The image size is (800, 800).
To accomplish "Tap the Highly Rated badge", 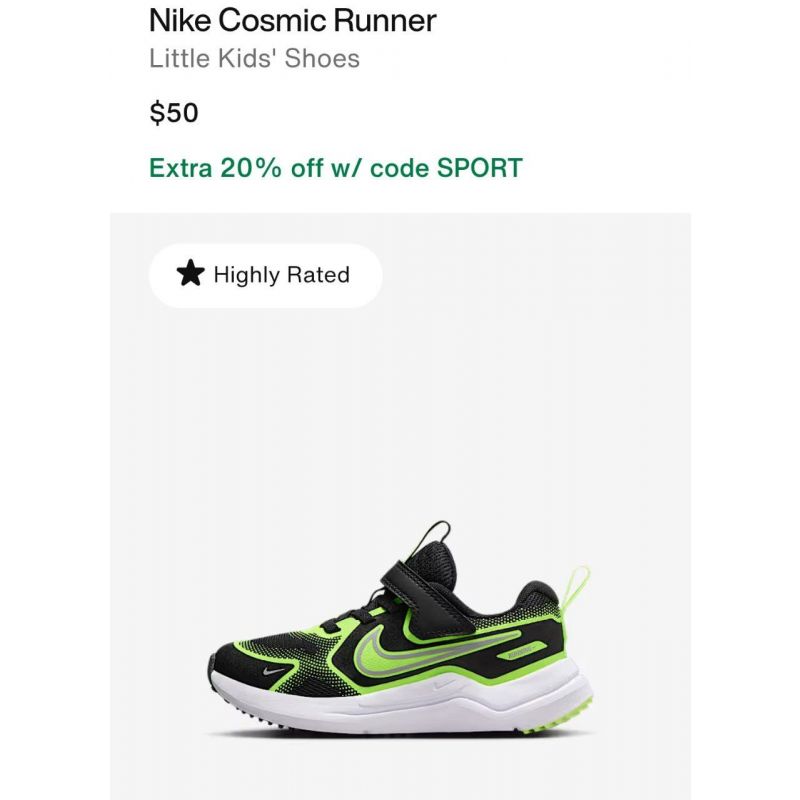I will [x=265, y=276].
